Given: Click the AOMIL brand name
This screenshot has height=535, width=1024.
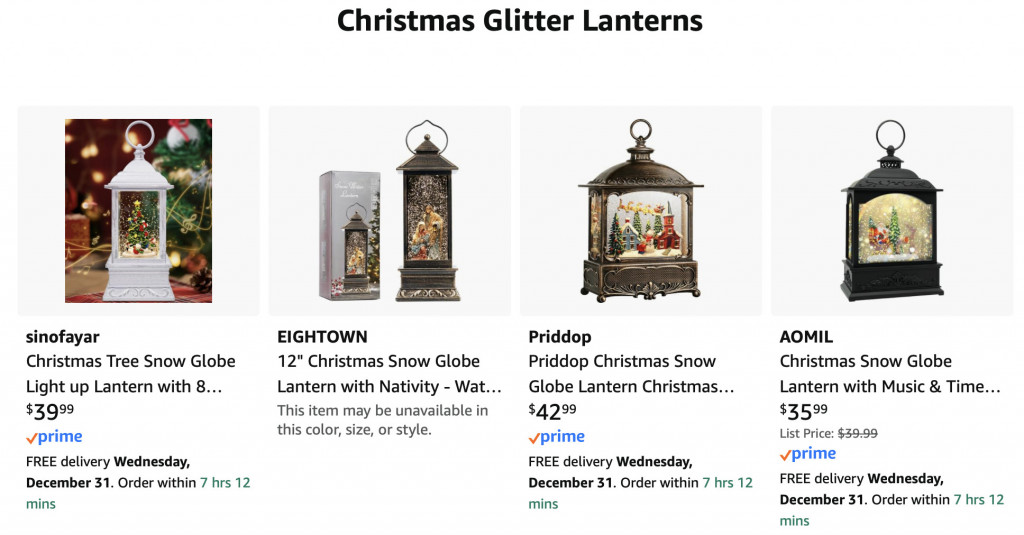Looking at the screenshot, I should pos(806,337).
